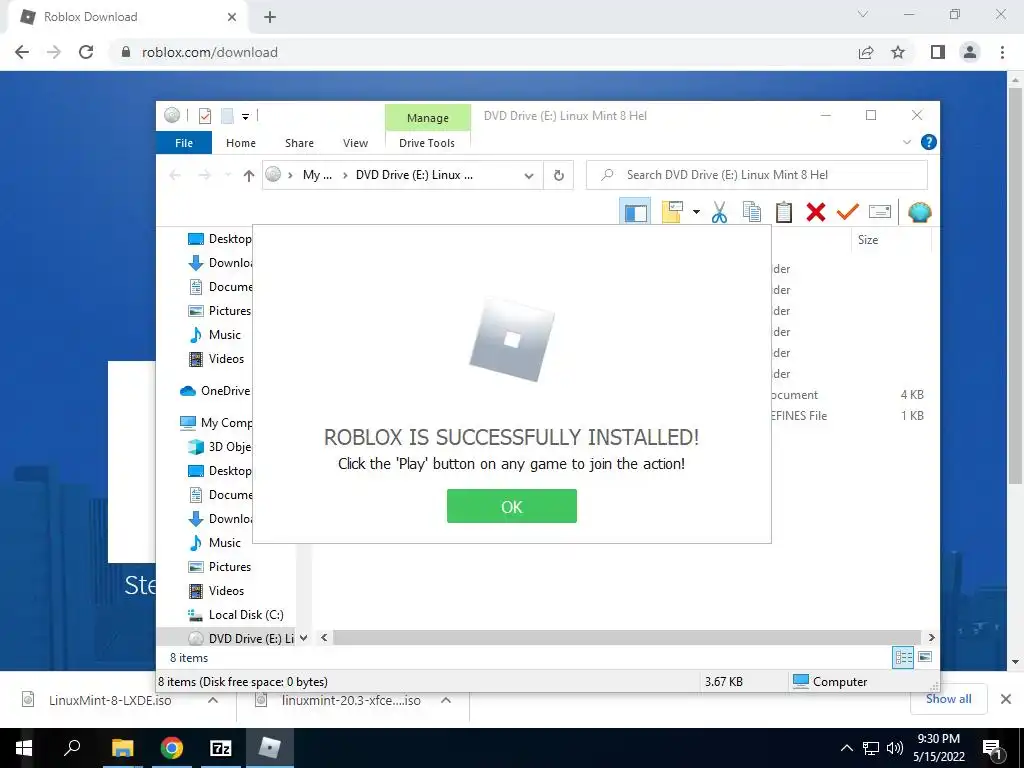
Task: Switch to large thumbnails view icon
Action: coord(925,657)
